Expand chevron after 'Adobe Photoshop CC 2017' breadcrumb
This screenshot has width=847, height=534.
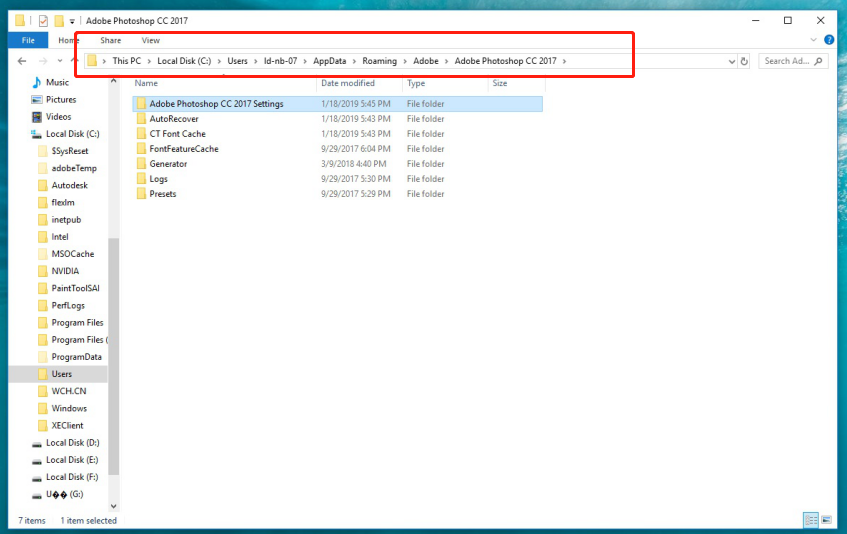[564, 62]
